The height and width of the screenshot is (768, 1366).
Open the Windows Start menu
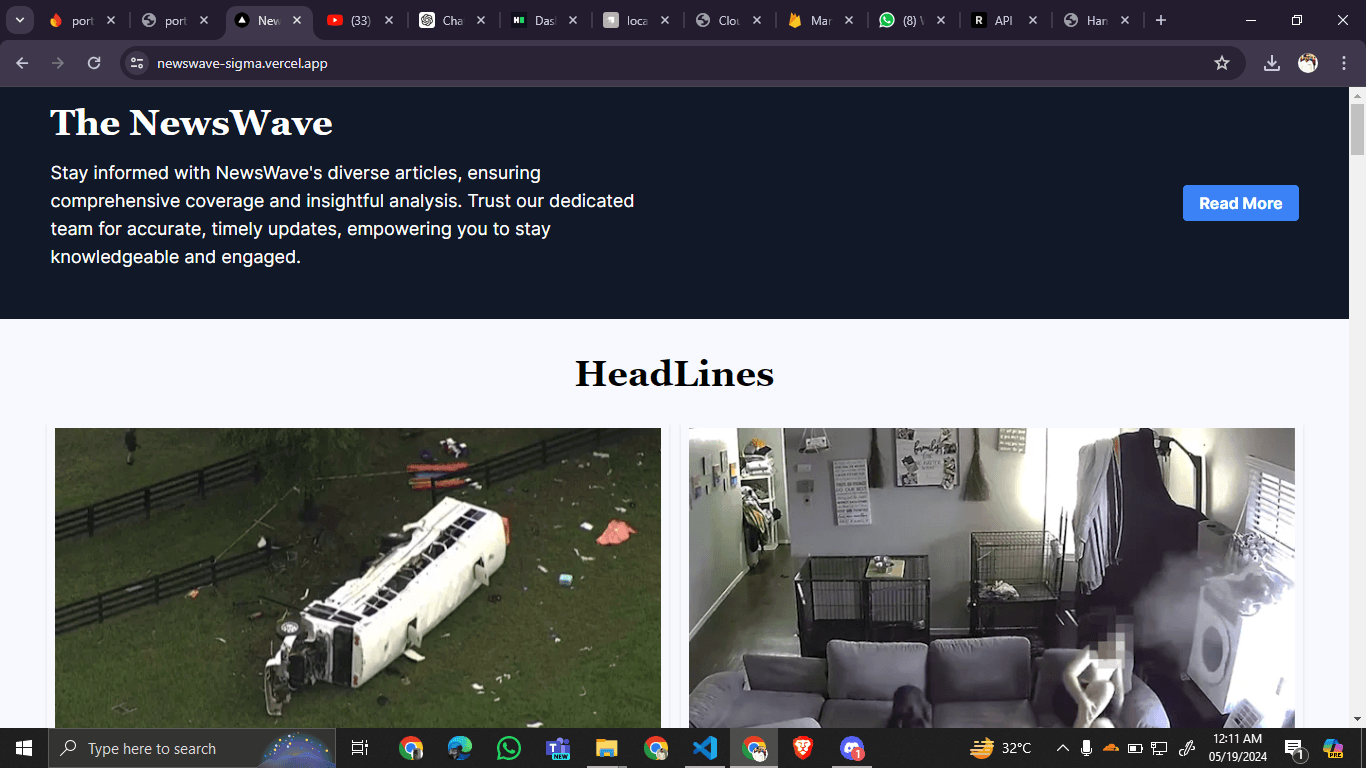click(24, 748)
